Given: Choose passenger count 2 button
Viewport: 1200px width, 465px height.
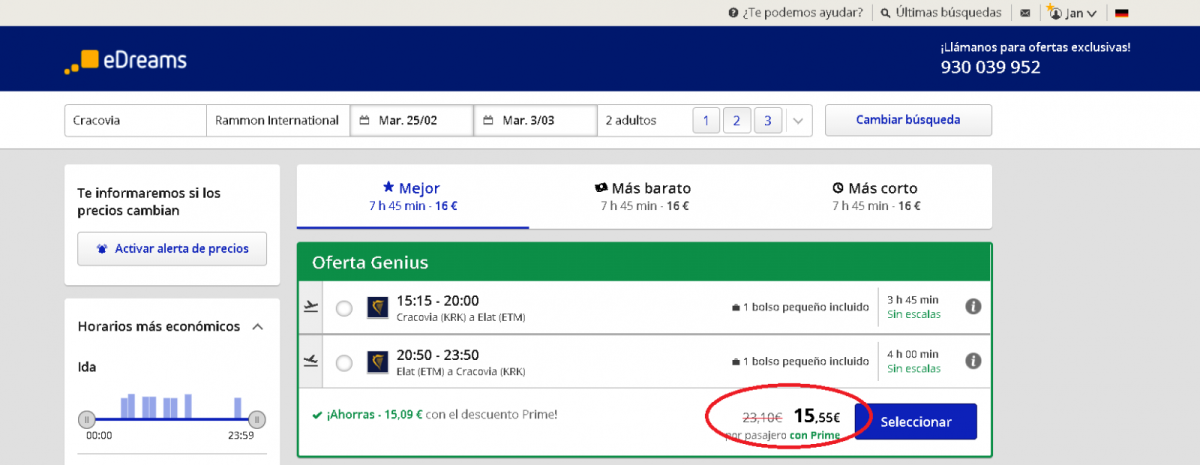Looking at the screenshot, I should pyautogui.click(x=736, y=121).
